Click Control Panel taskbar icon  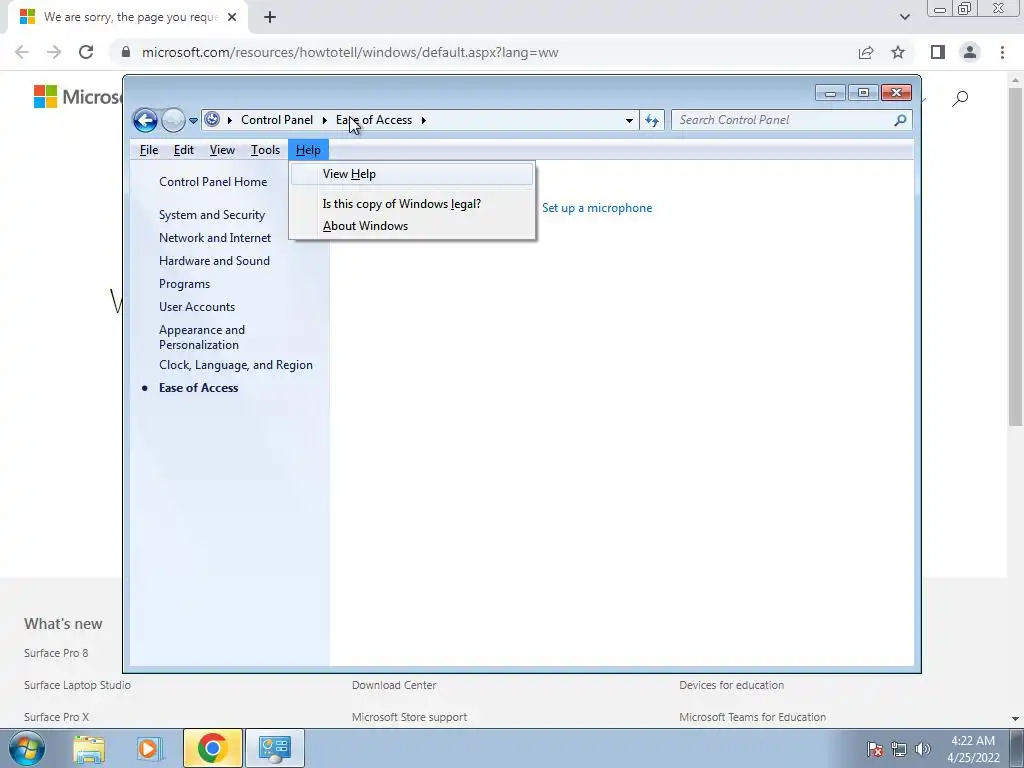[x=274, y=748]
